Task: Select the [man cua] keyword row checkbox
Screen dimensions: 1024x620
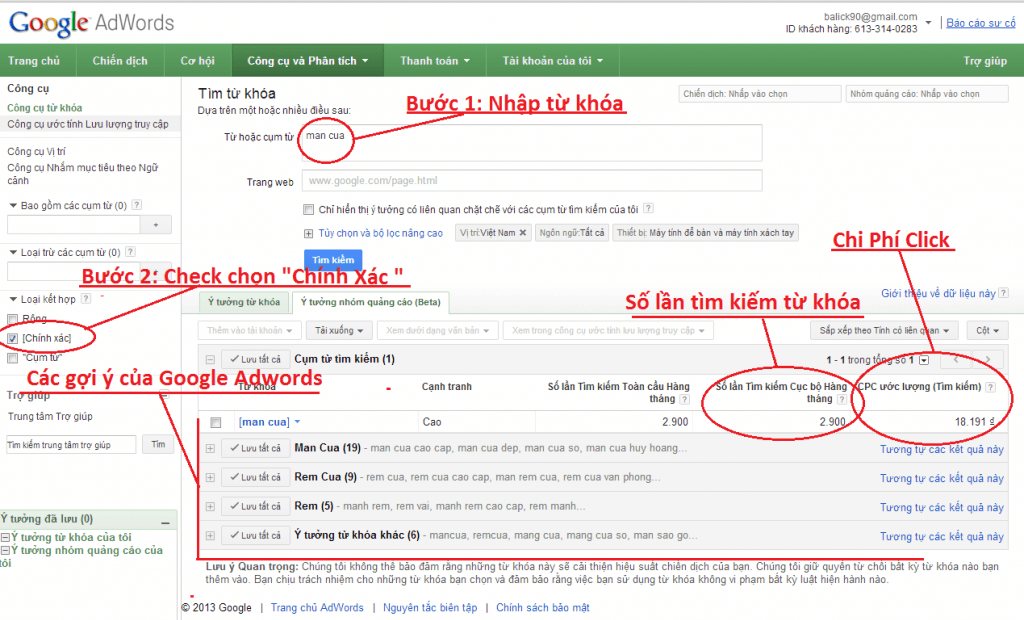Action: pyautogui.click(x=216, y=423)
